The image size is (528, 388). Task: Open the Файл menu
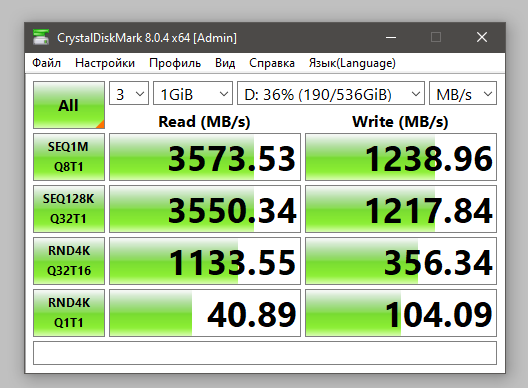46,63
